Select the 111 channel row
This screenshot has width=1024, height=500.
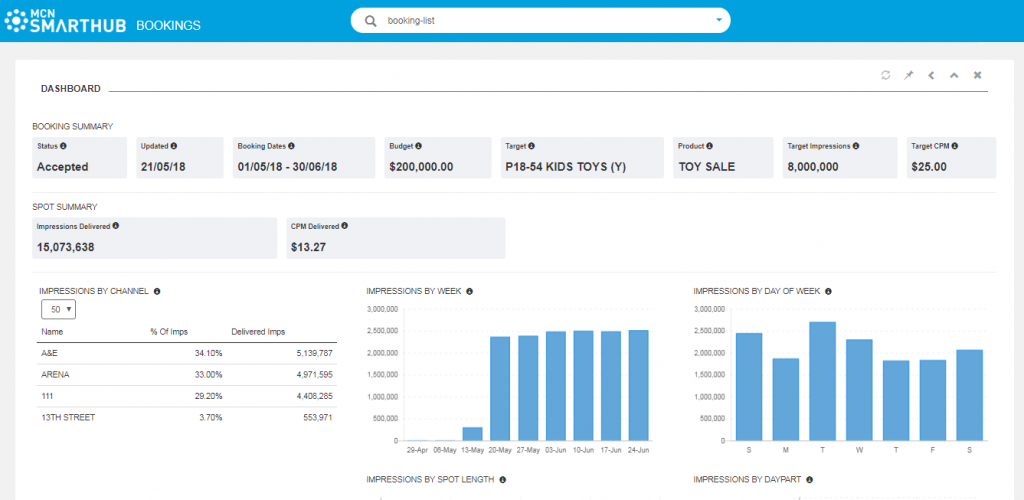[187, 396]
